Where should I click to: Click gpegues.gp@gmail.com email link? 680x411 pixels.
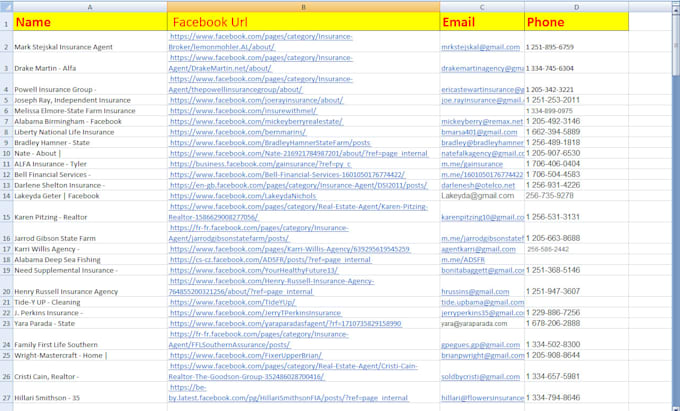click(481, 345)
